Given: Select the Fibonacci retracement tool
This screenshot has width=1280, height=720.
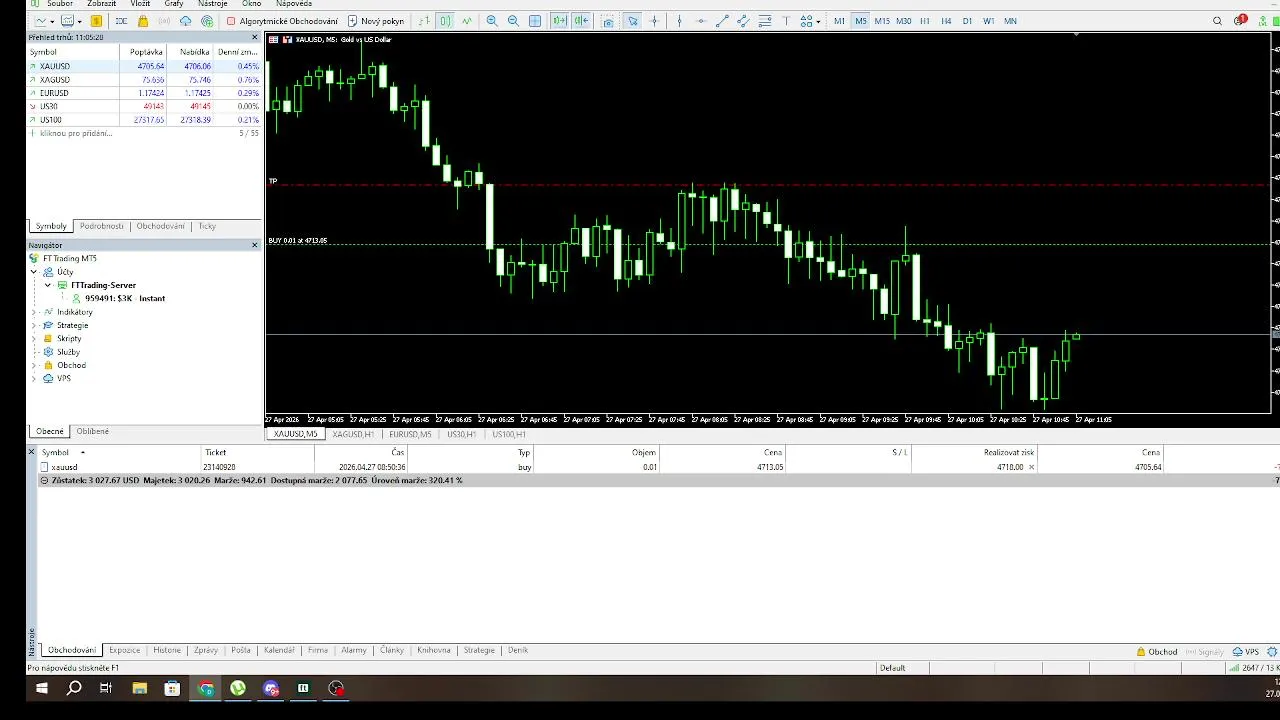Looking at the screenshot, I should point(765,21).
